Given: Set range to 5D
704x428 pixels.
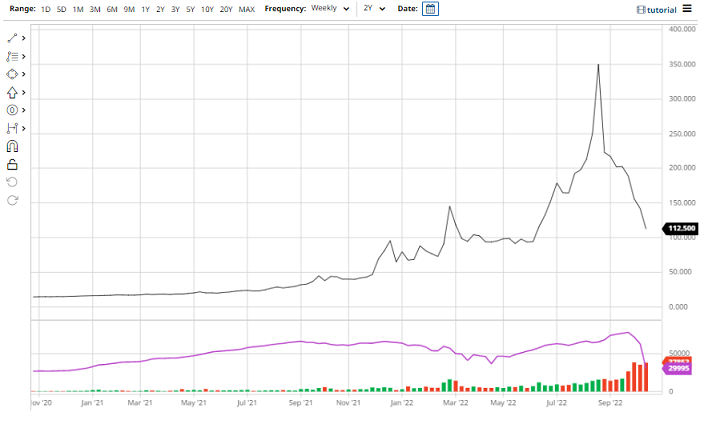Looking at the screenshot, I should pos(62,9).
